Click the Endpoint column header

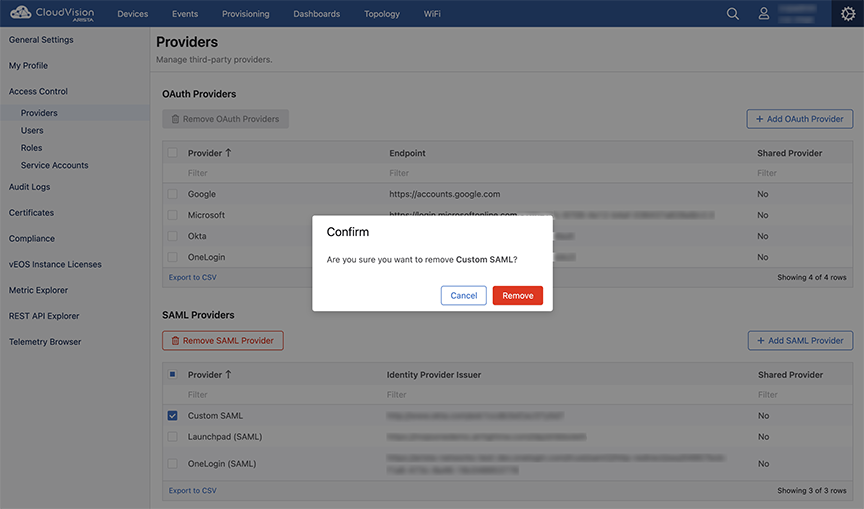pos(407,153)
